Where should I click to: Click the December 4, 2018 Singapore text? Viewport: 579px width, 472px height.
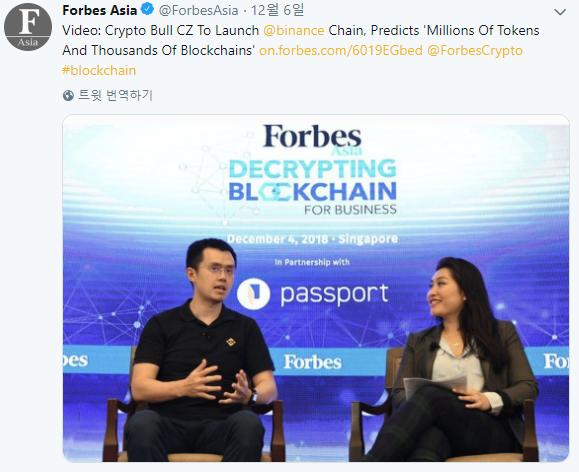pyautogui.click(x=312, y=239)
